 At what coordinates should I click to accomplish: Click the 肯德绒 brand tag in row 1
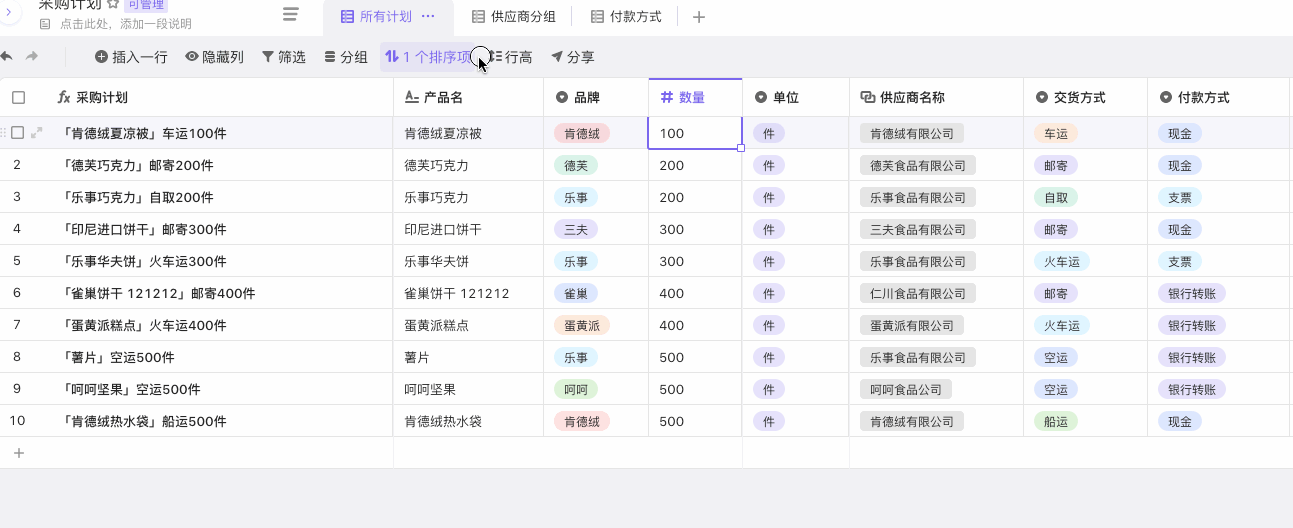(x=582, y=133)
